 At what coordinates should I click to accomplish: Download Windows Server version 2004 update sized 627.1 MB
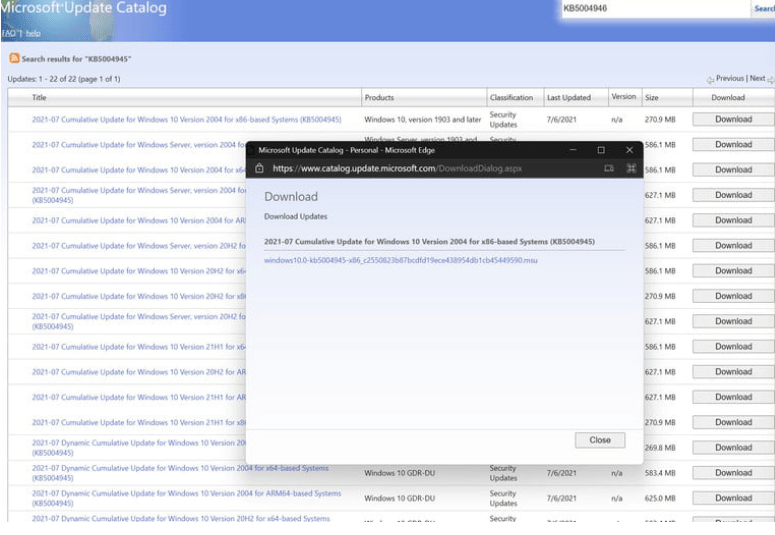click(733, 195)
